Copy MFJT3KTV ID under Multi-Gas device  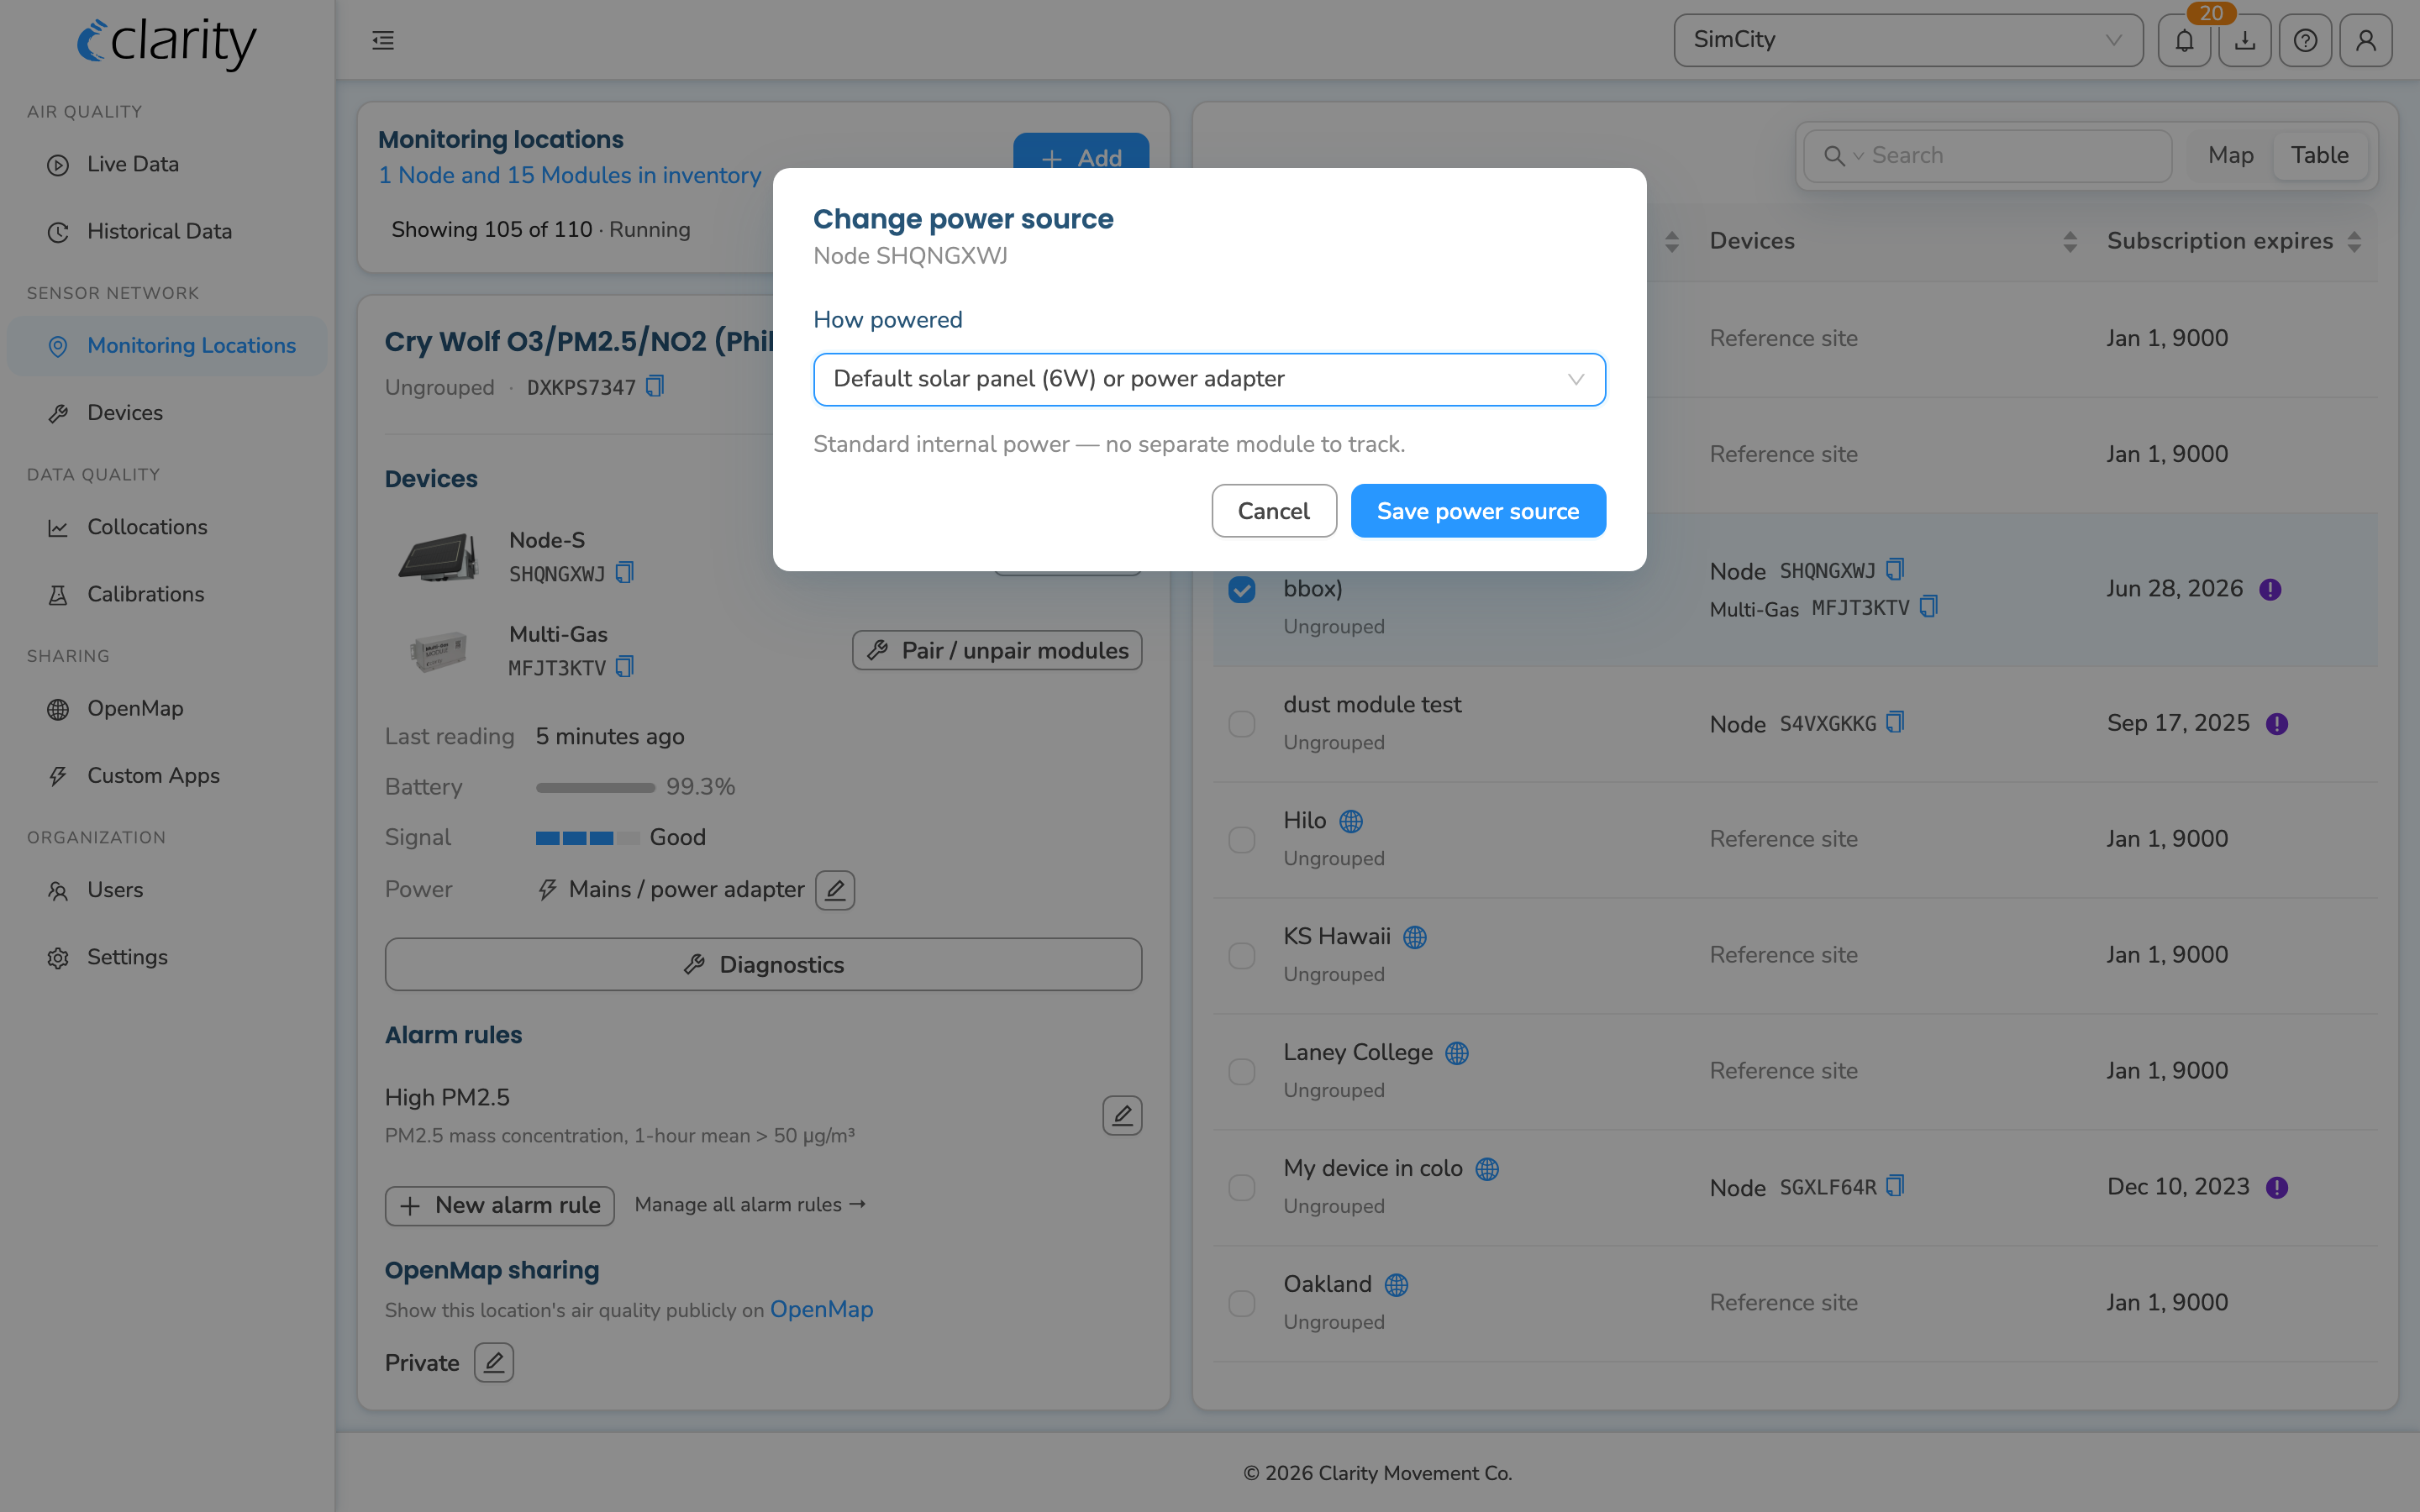click(x=624, y=667)
